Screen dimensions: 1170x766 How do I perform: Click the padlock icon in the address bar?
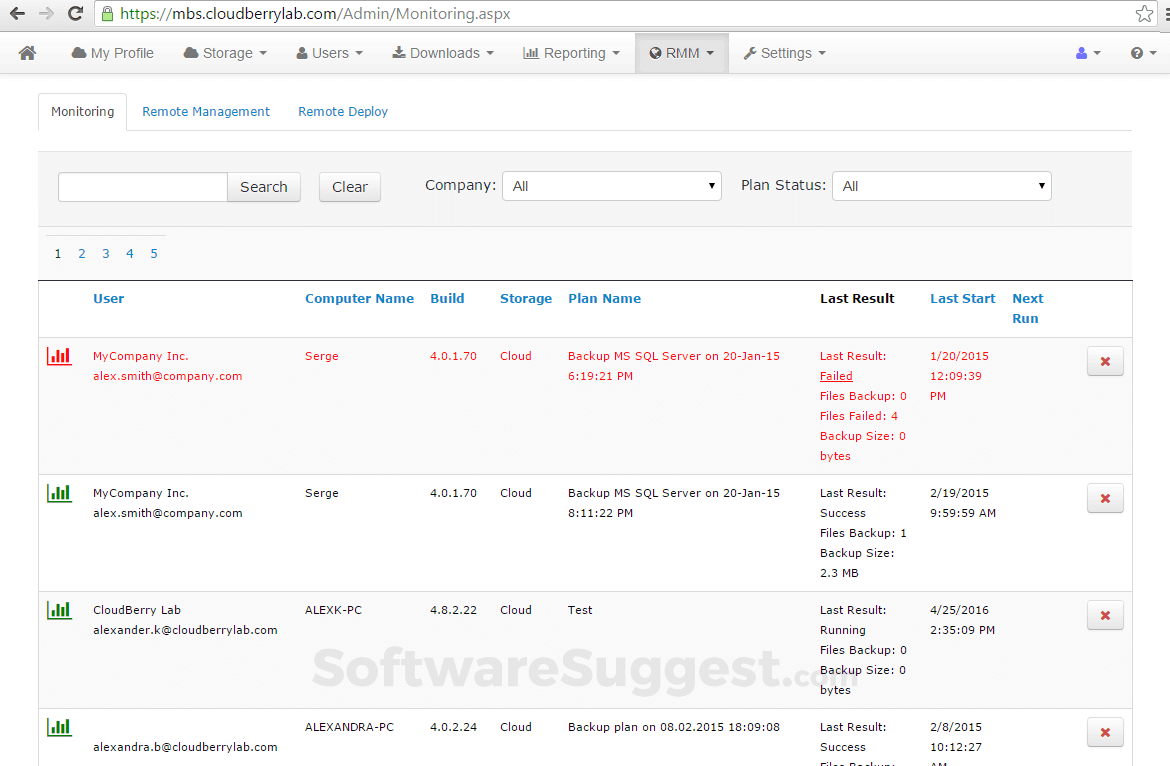tap(106, 14)
